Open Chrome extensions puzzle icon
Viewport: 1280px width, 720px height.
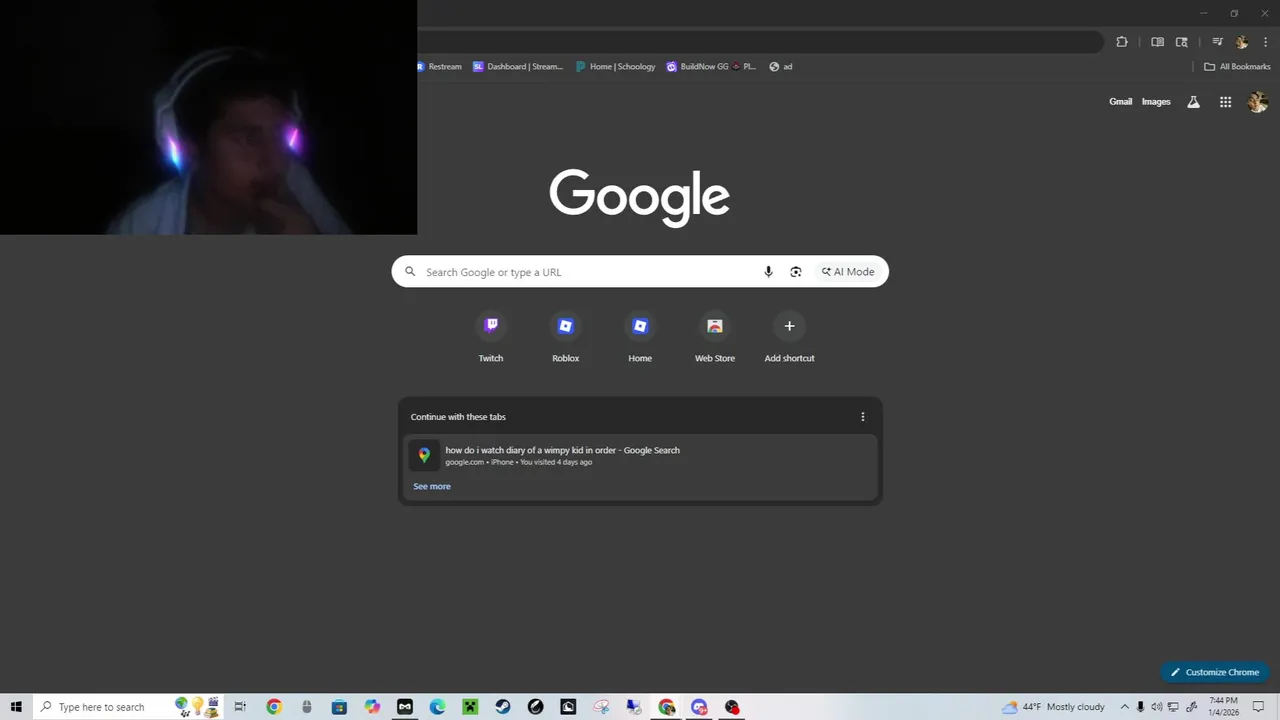coord(1122,42)
